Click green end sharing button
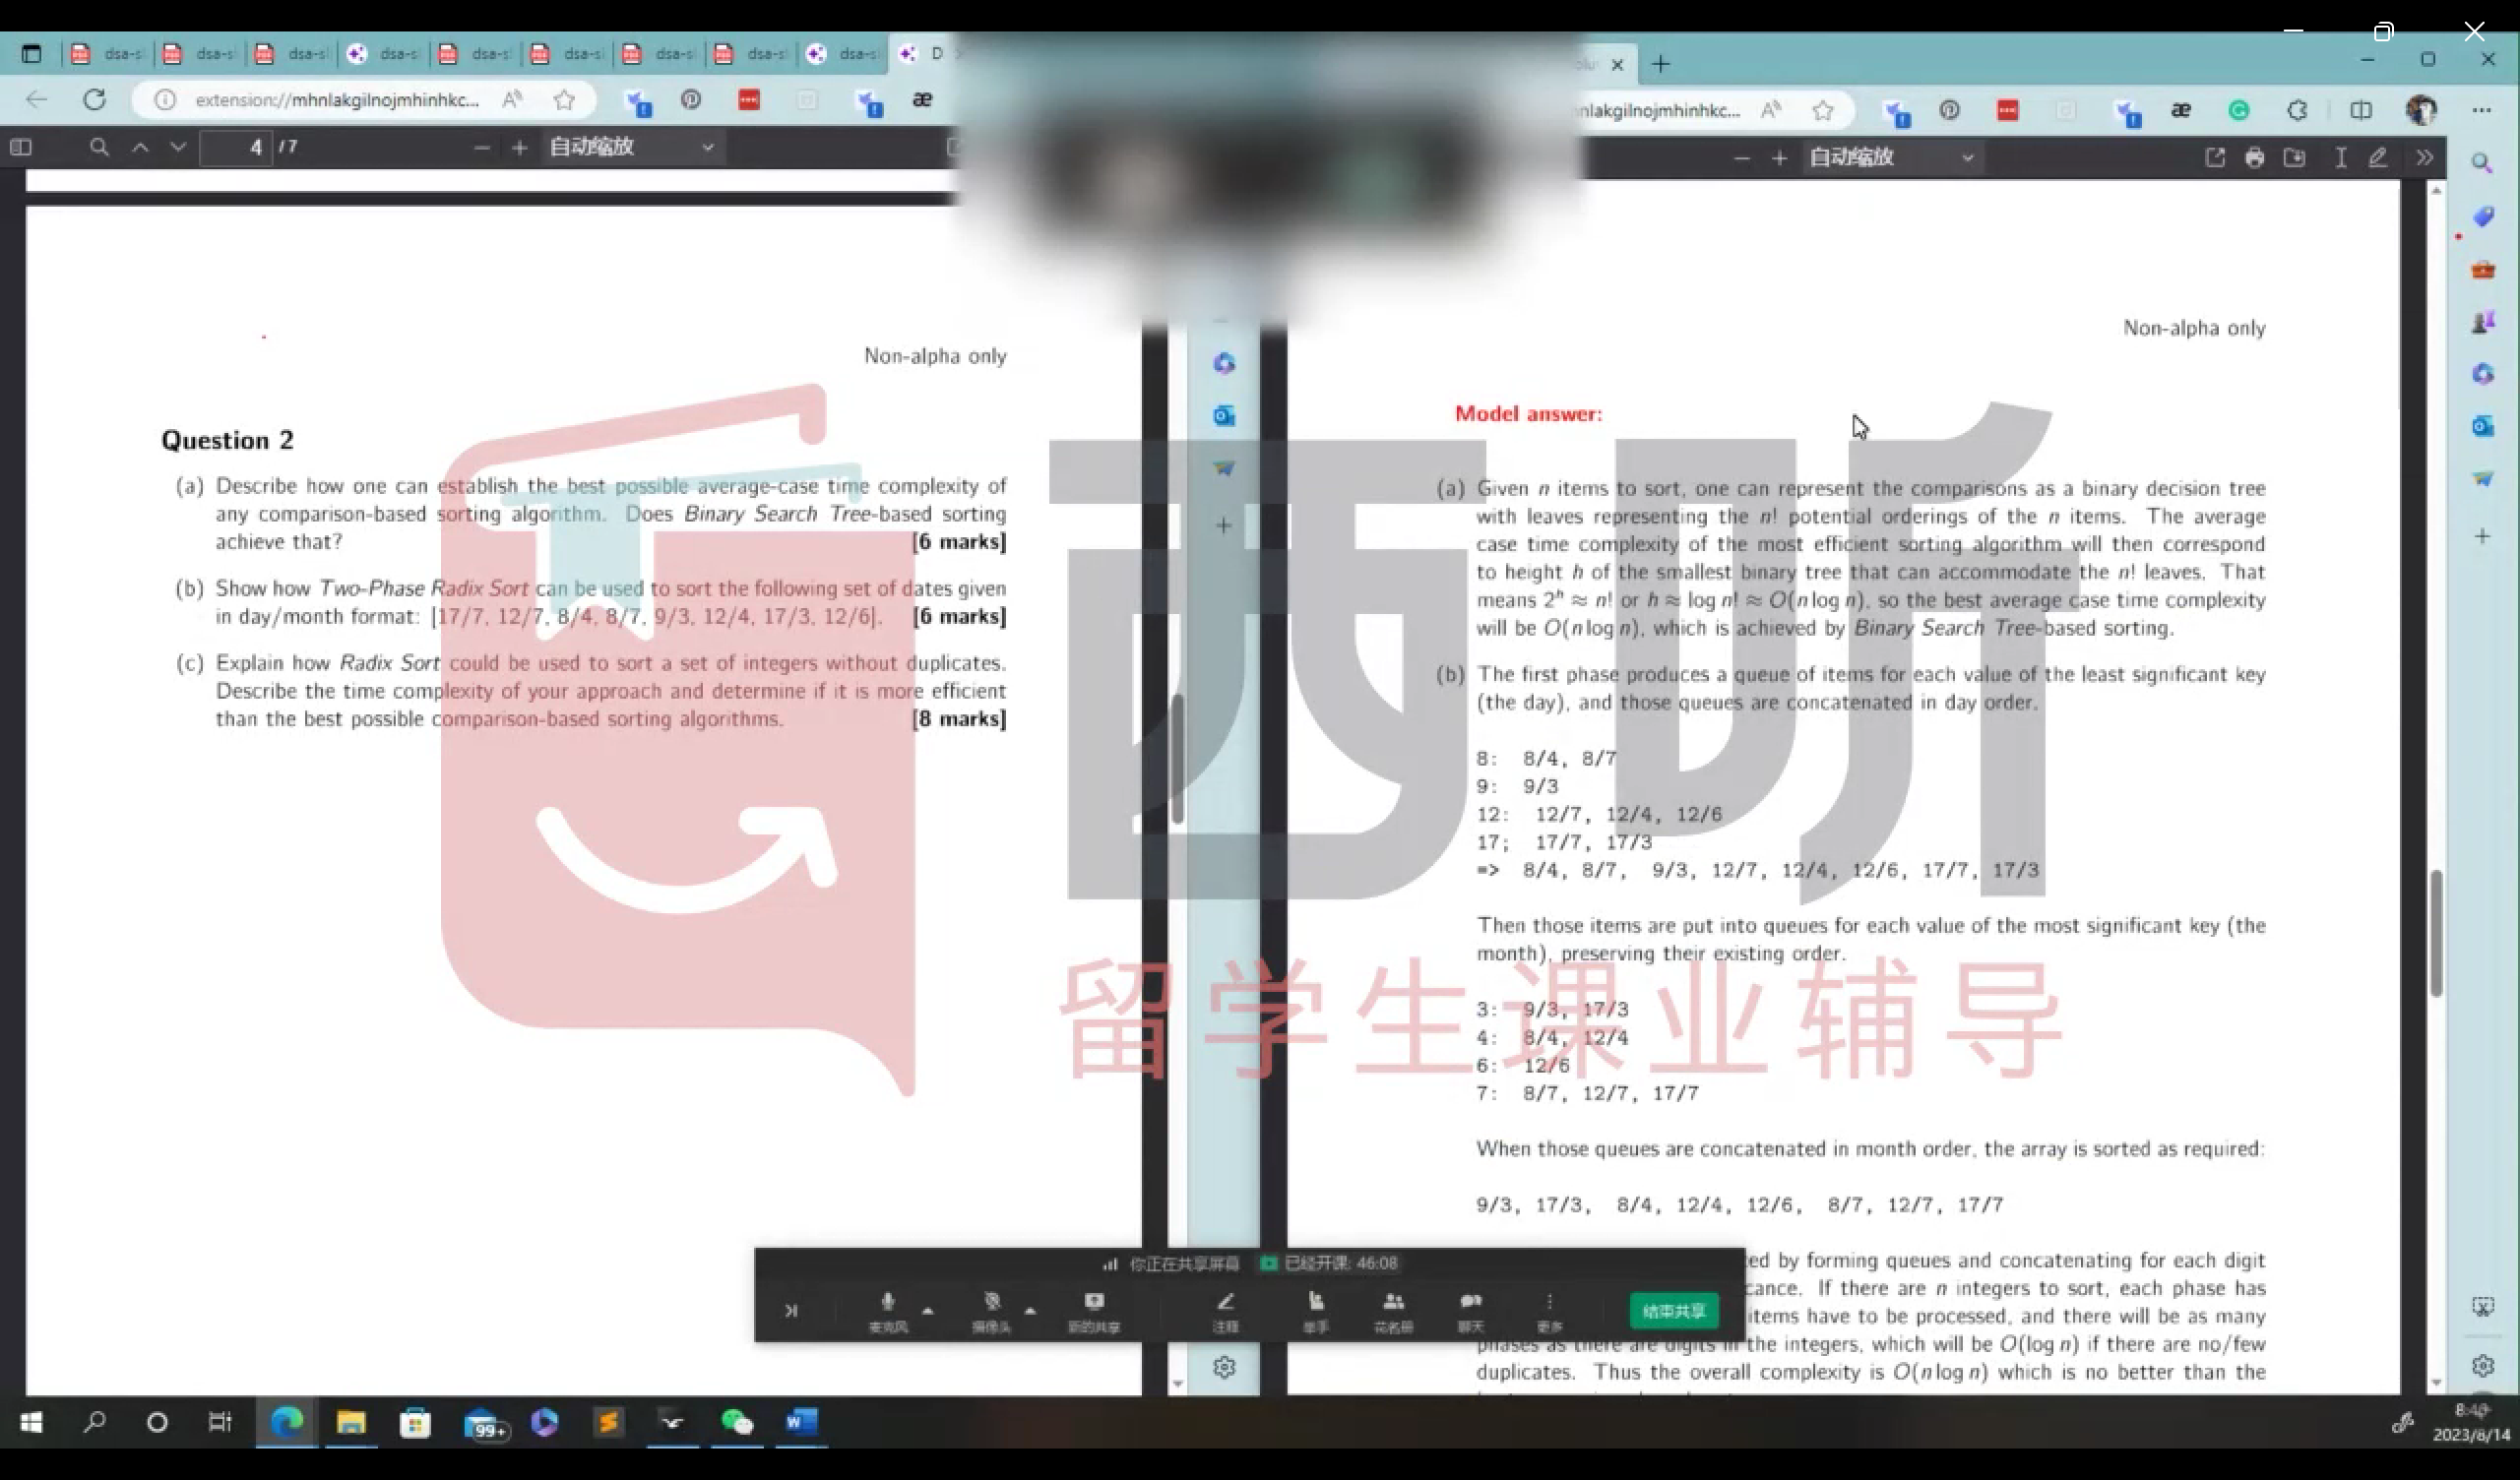 tap(1674, 1310)
